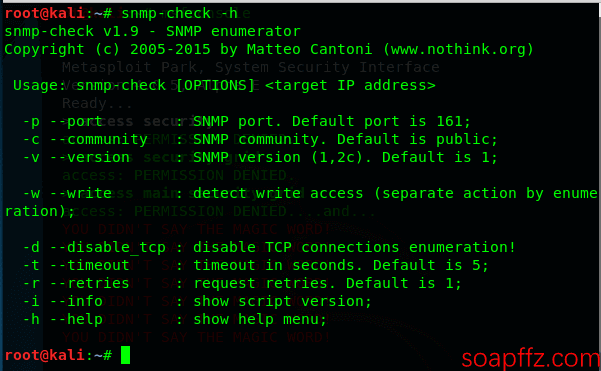Click the <target IP address> placeholder
Image resolution: width=601 pixels, height=371 pixels.
pos(350,85)
